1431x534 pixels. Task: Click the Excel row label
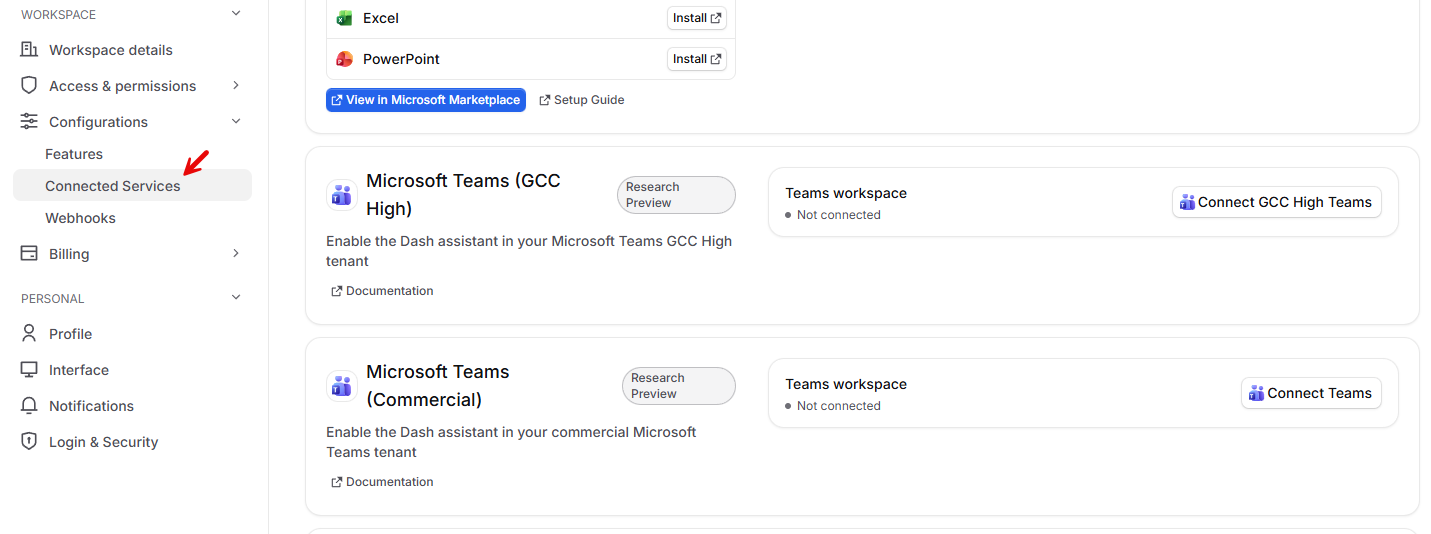381,18
